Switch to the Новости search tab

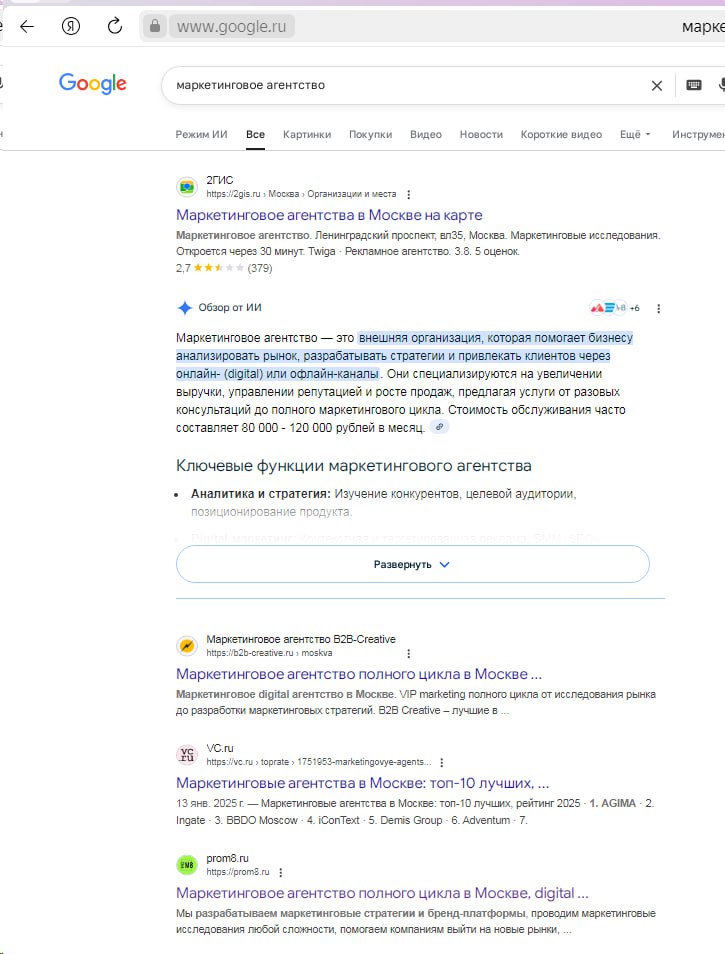coord(481,134)
